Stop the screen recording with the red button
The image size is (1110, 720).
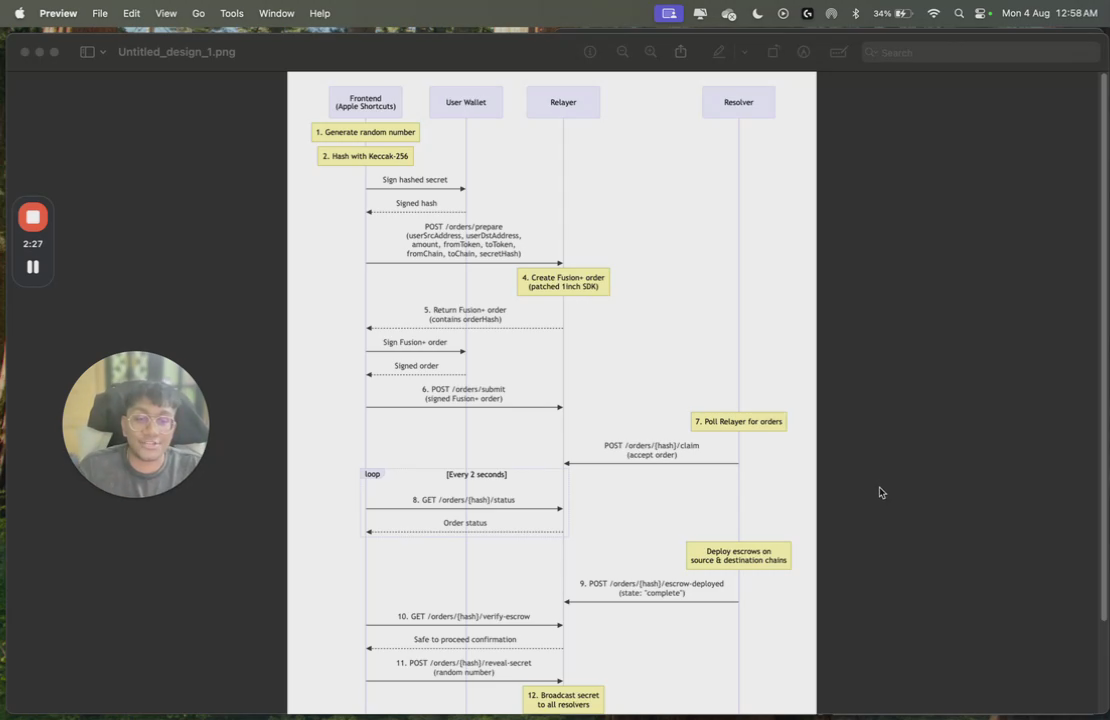(33, 217)
